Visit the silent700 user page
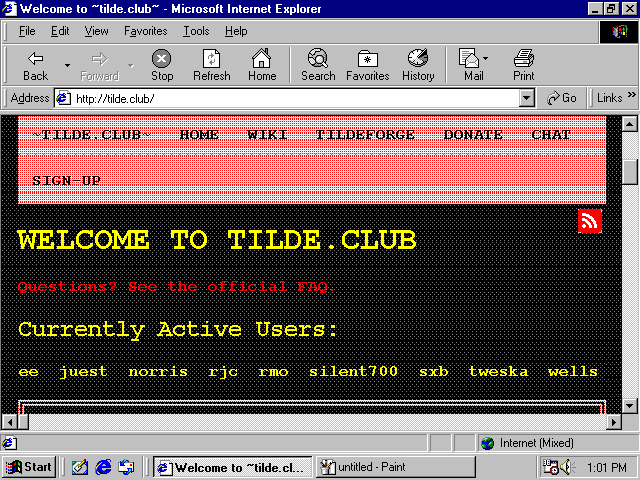Image resolution: width=640 pixels, height=480 pixels. 353,372
